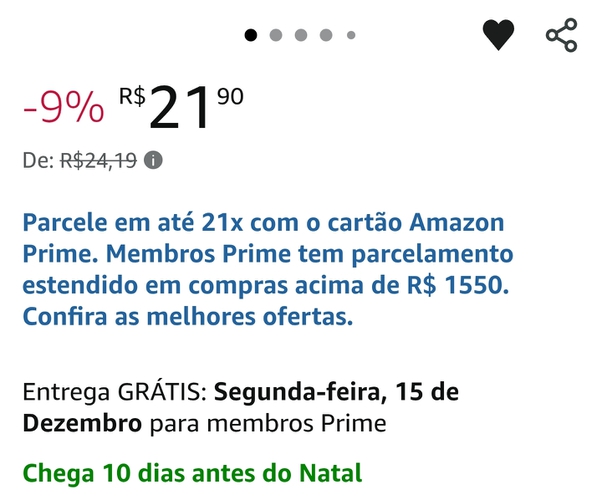
Task: Open the info icon beside R$24,19
Action: pyautogui.click(x=153, y=160)
